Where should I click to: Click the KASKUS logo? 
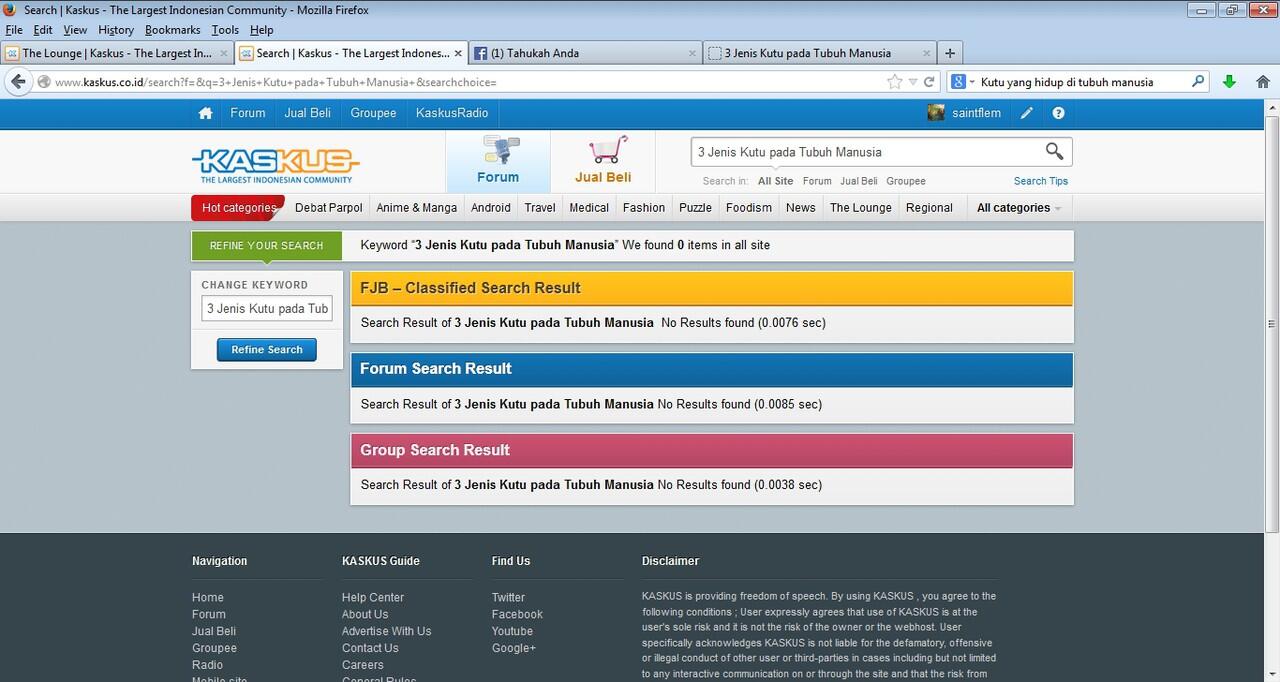coord(275,165)
